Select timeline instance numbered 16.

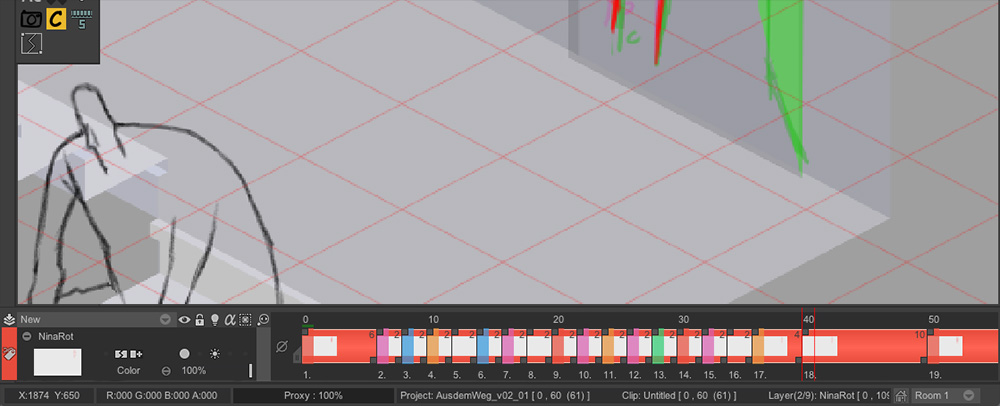(740, 346)
